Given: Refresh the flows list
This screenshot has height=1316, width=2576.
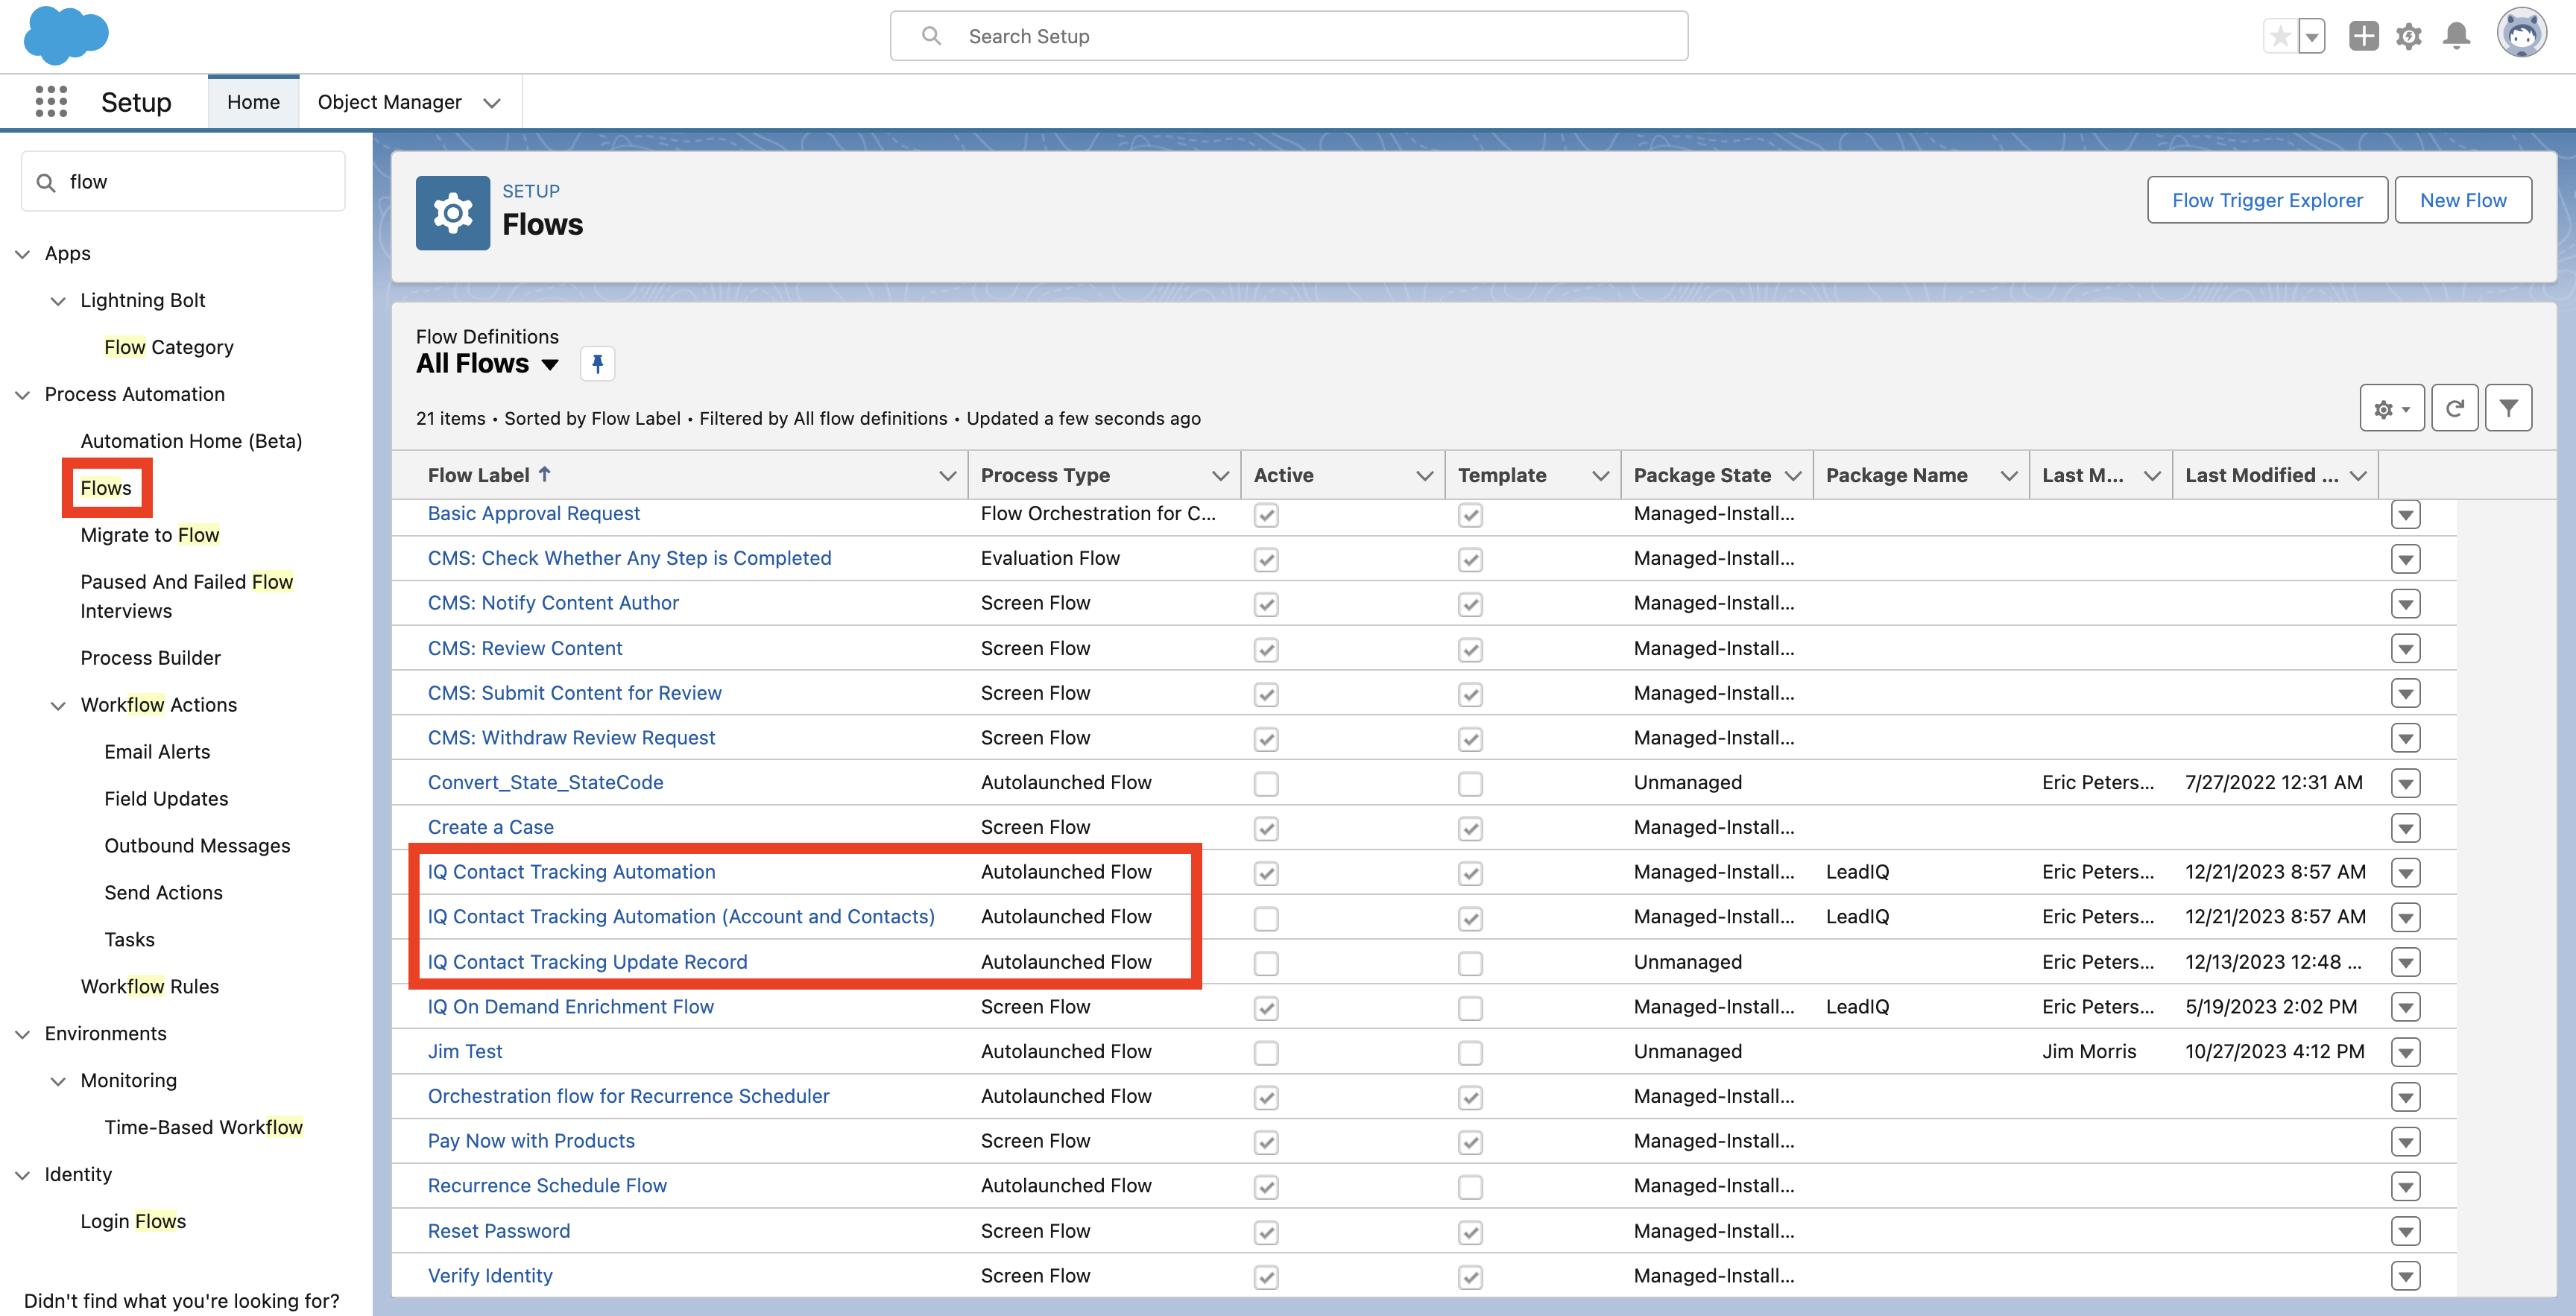Looking at the screenshot, I should (2454, 408).
